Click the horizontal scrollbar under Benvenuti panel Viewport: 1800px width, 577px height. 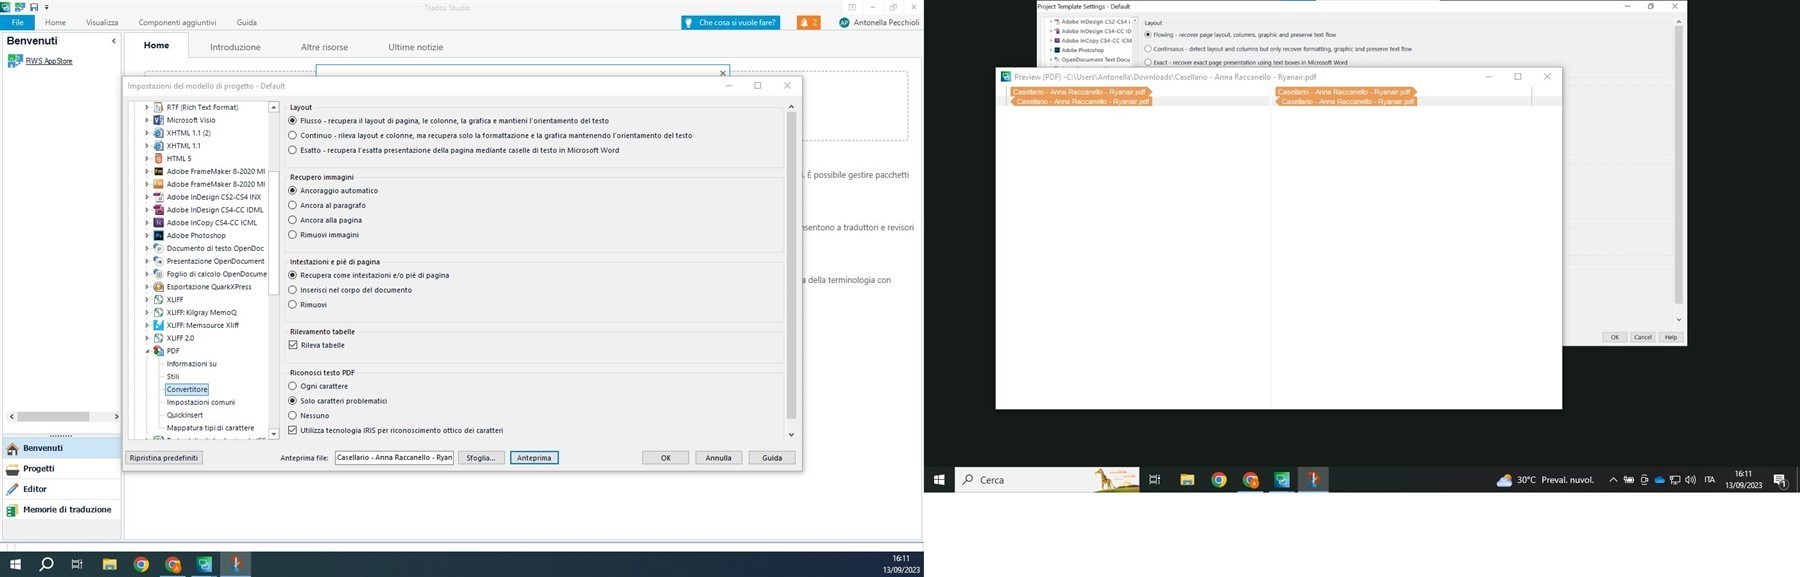coord(54,416)
